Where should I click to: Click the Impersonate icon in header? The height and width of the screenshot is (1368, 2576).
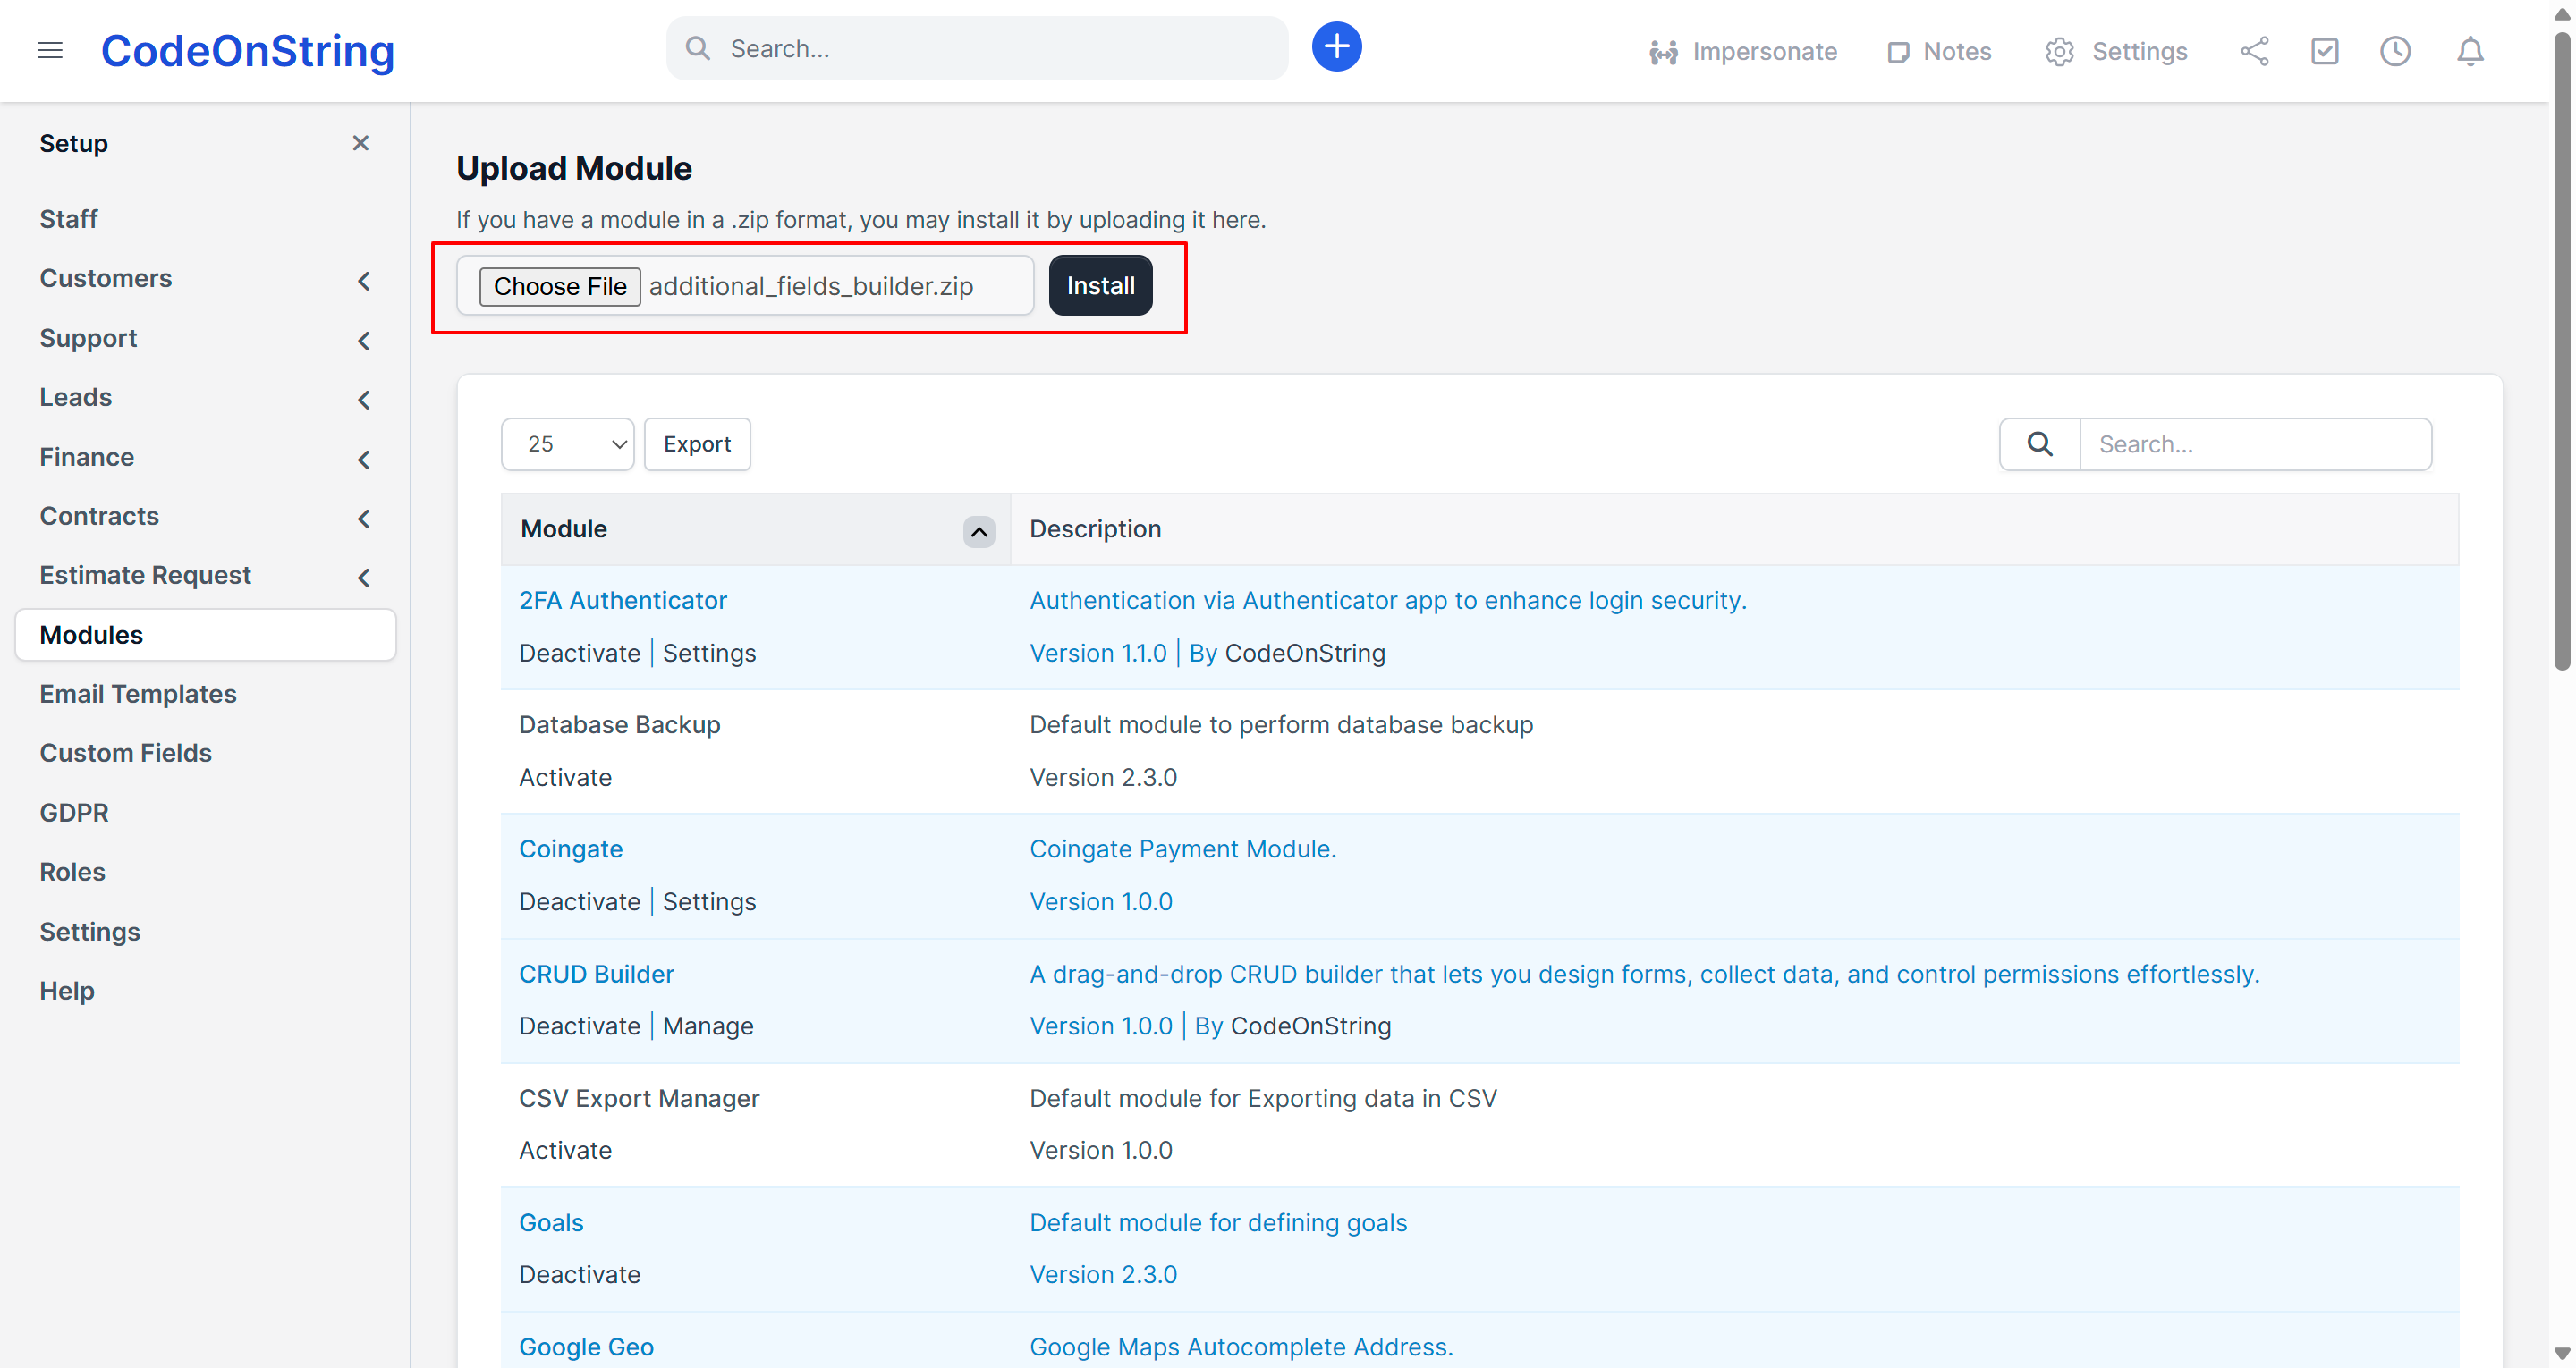click(1663, 52)
